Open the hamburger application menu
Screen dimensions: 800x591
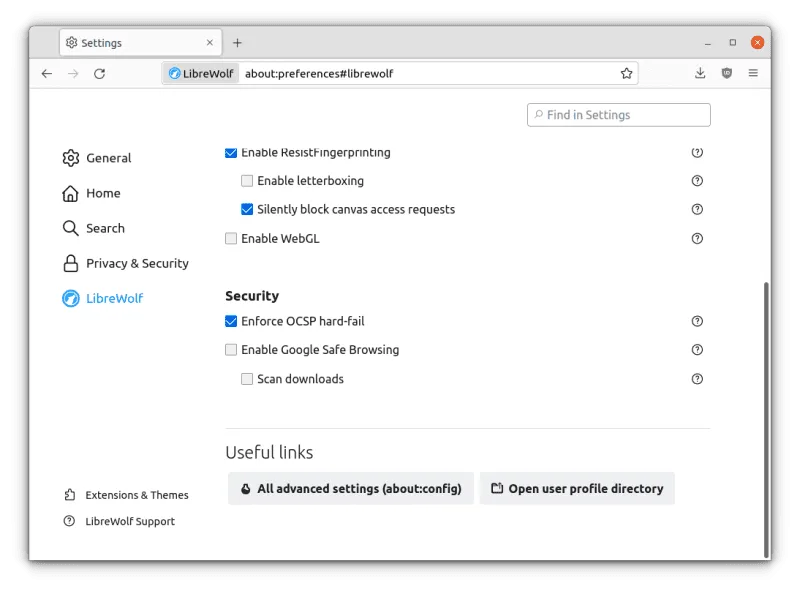(753, 73)
